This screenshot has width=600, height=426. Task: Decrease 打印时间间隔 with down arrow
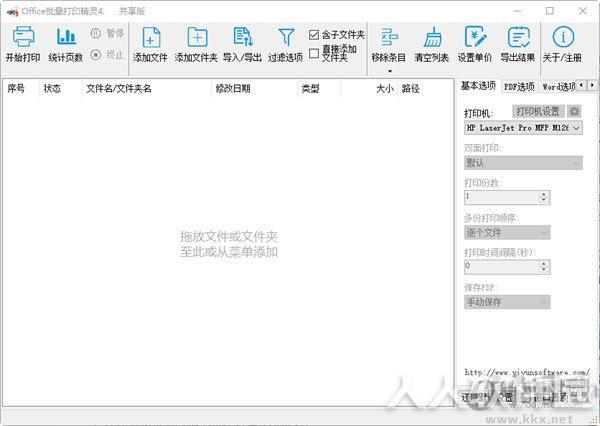tap(544, 270)
